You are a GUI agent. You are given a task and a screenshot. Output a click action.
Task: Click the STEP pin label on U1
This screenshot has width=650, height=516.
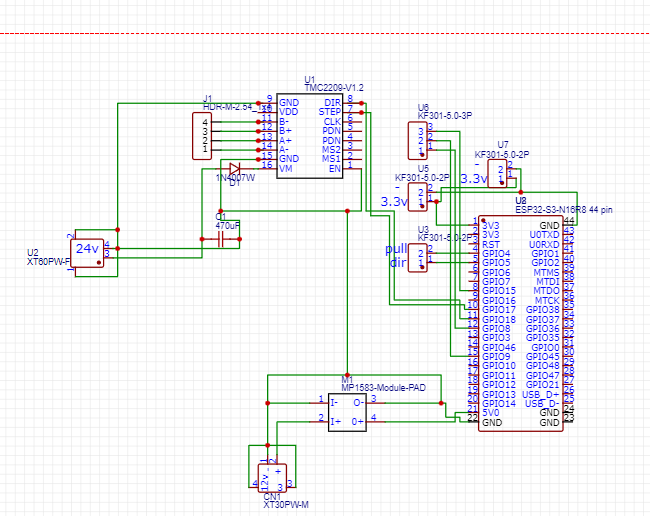coord(330,112)
